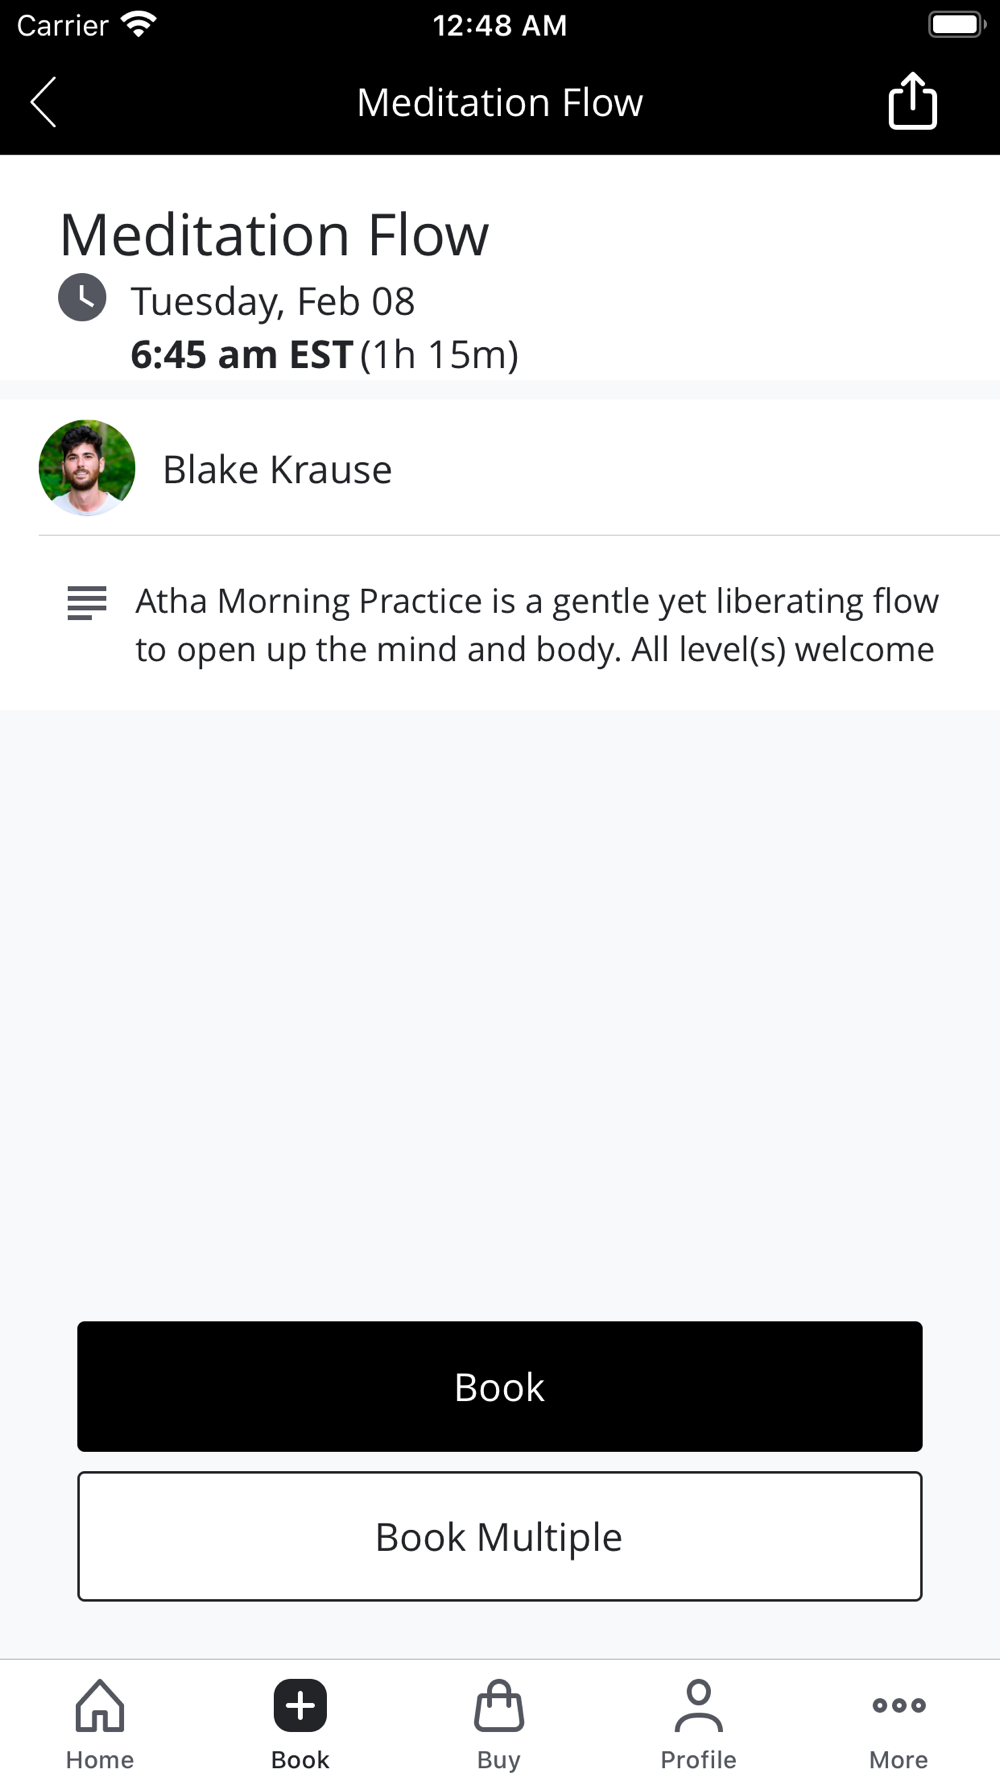Open Blake Krause's profile photo
This screenshot has width=1000, height=1778.
(x=87, y=468)
